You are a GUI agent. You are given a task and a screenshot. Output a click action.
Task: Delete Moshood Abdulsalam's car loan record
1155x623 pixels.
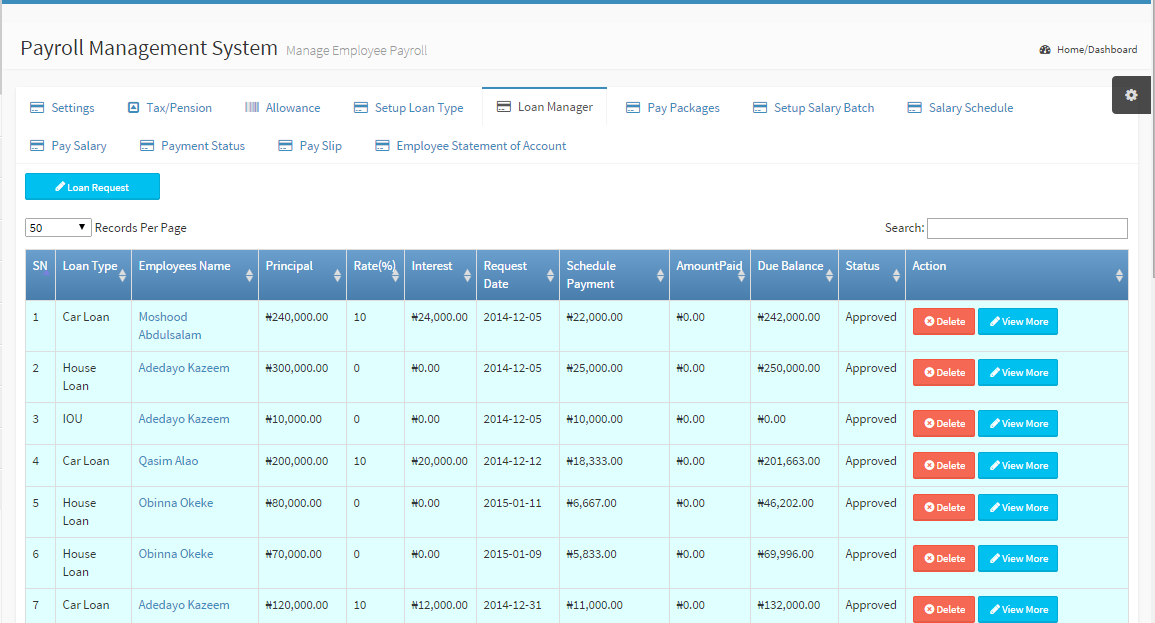point(943,322)
